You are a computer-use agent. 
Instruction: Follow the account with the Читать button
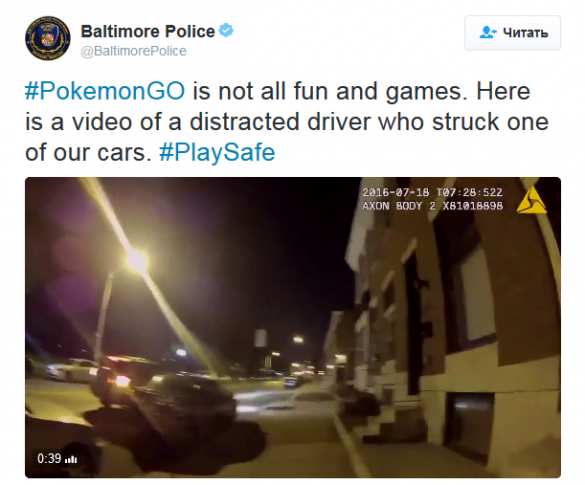pos(512,33)
